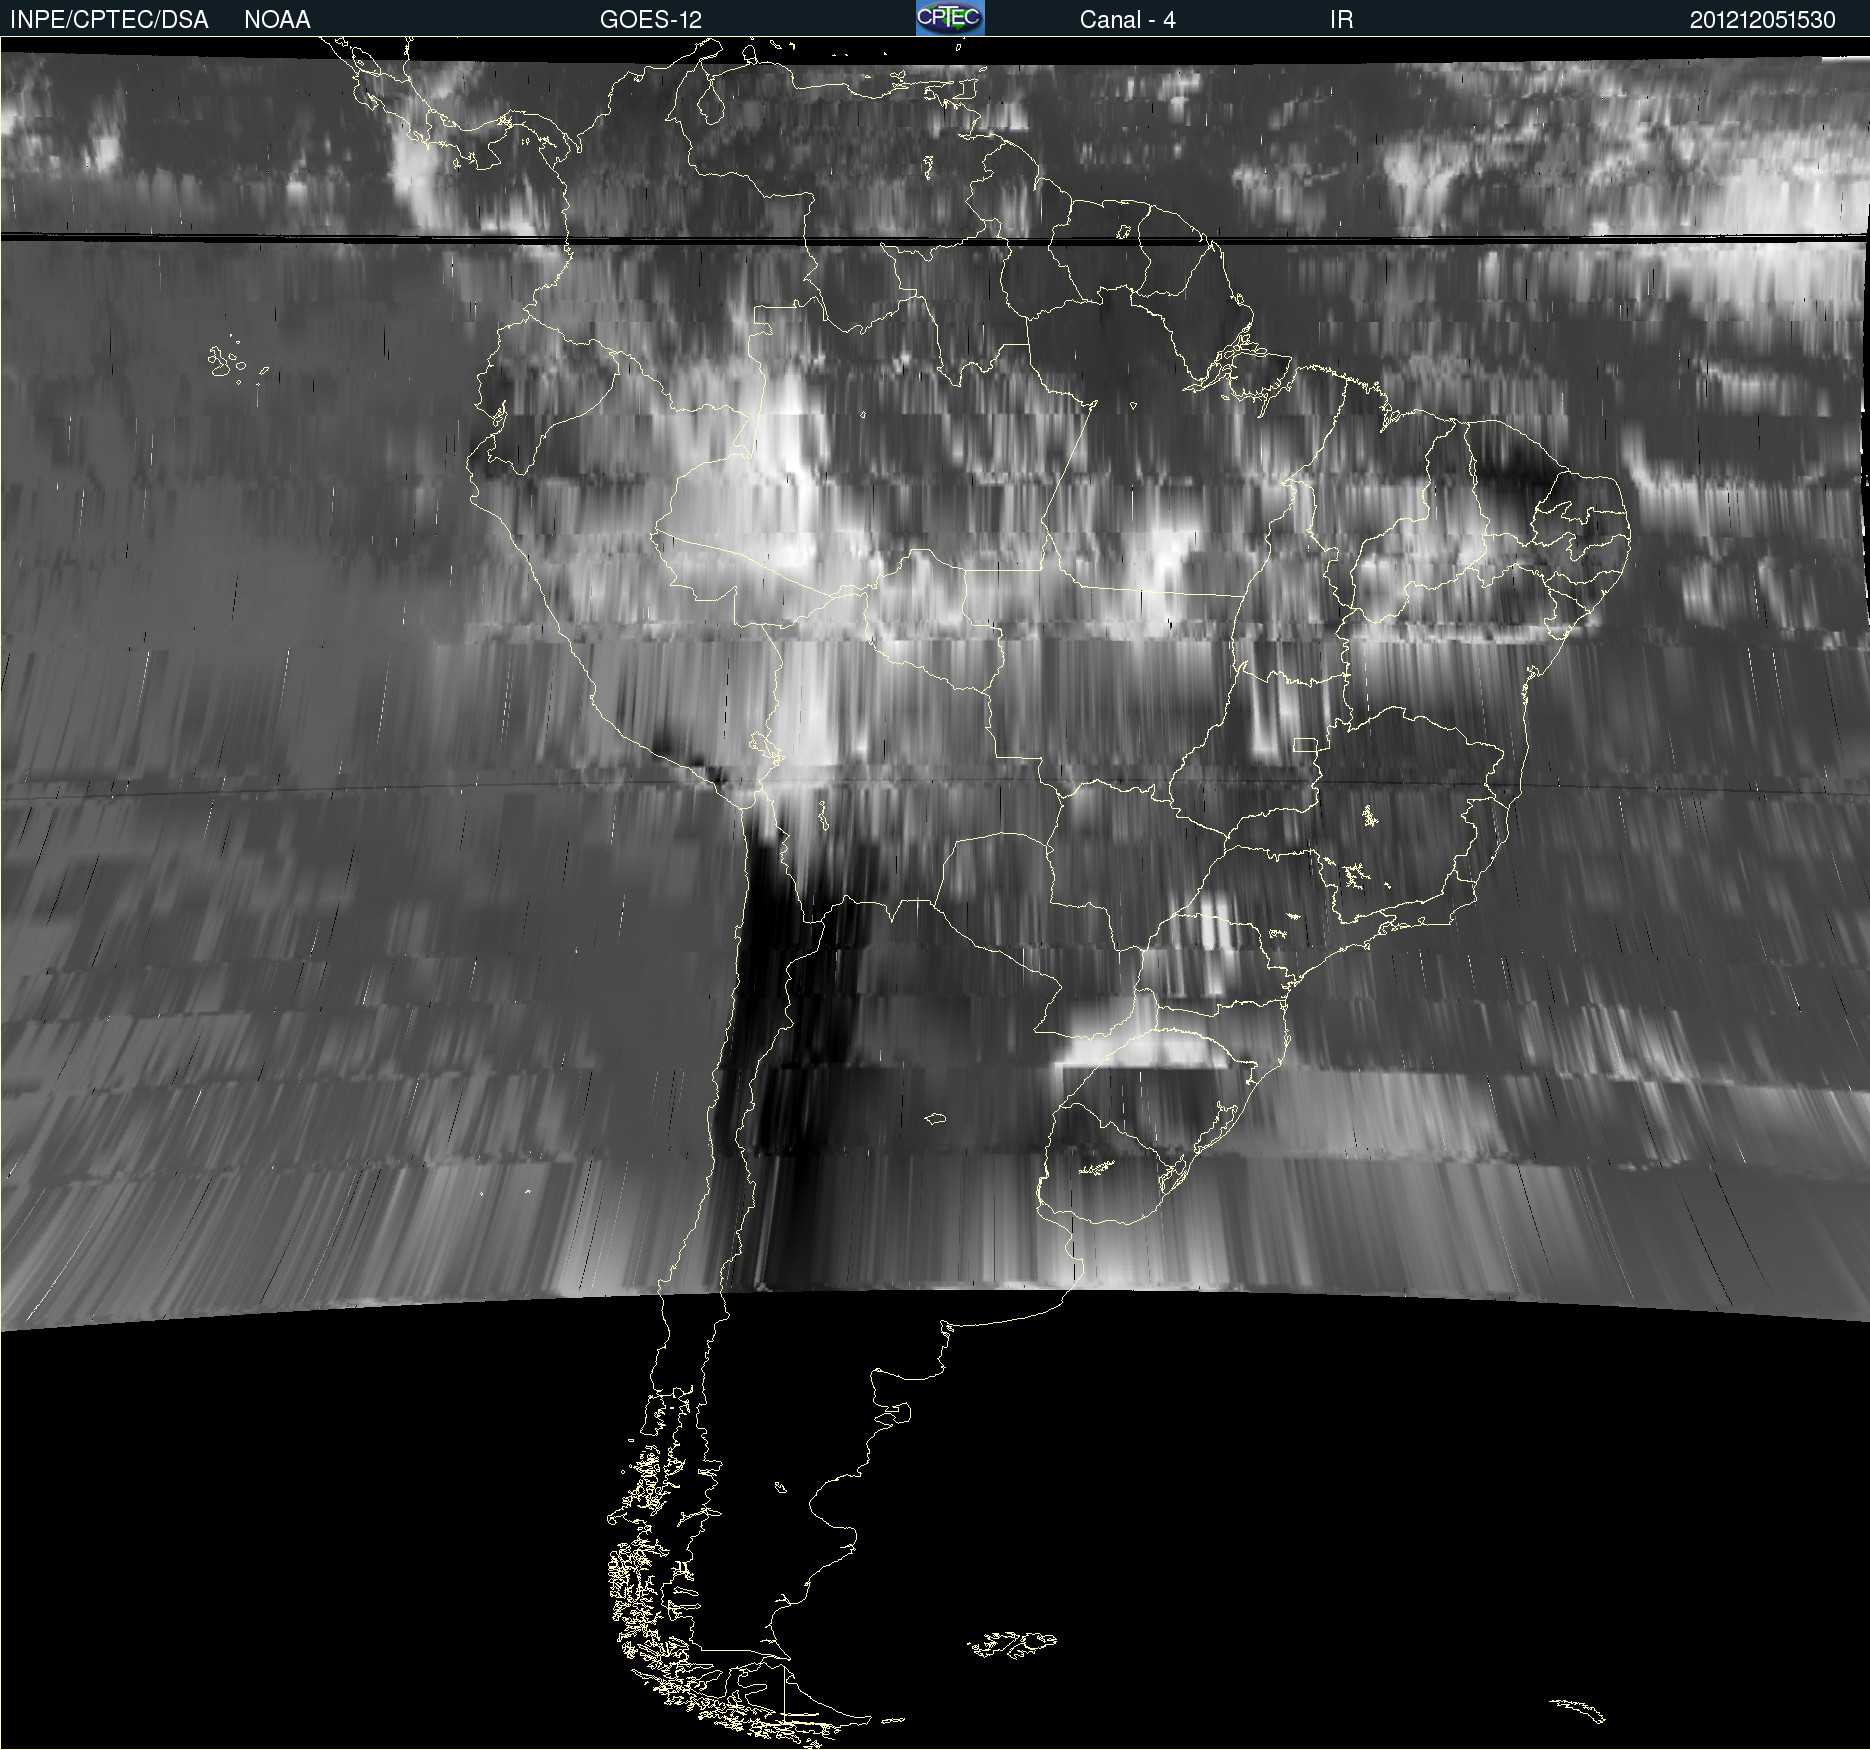This screenshot has height=1750, width=1870.
Task: Click the NOAA label in header
Action: click(x=277, y=20)
